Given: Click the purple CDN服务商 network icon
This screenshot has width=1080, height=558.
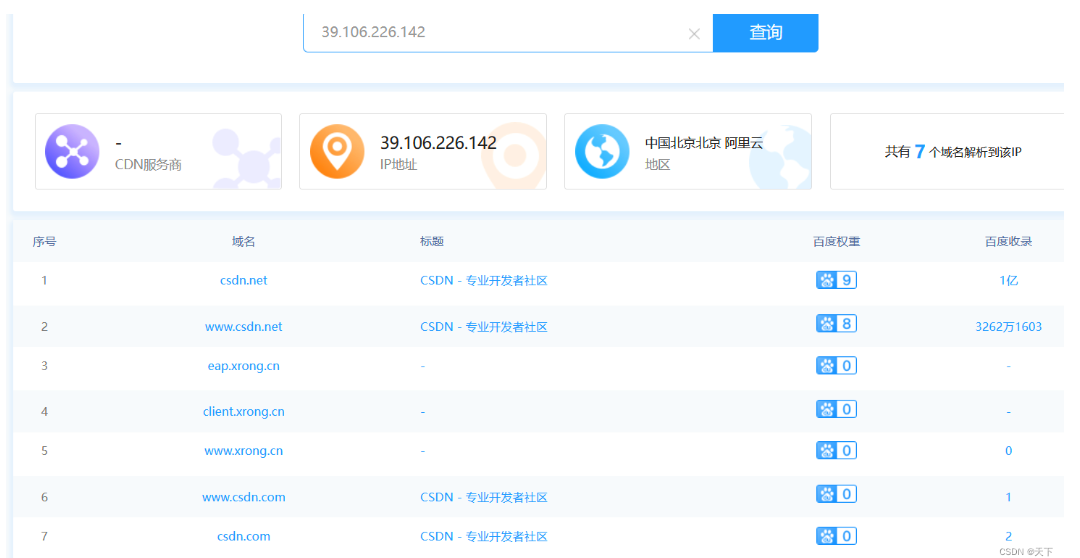Looking at the screenshot, I should [x=72, y=152].
